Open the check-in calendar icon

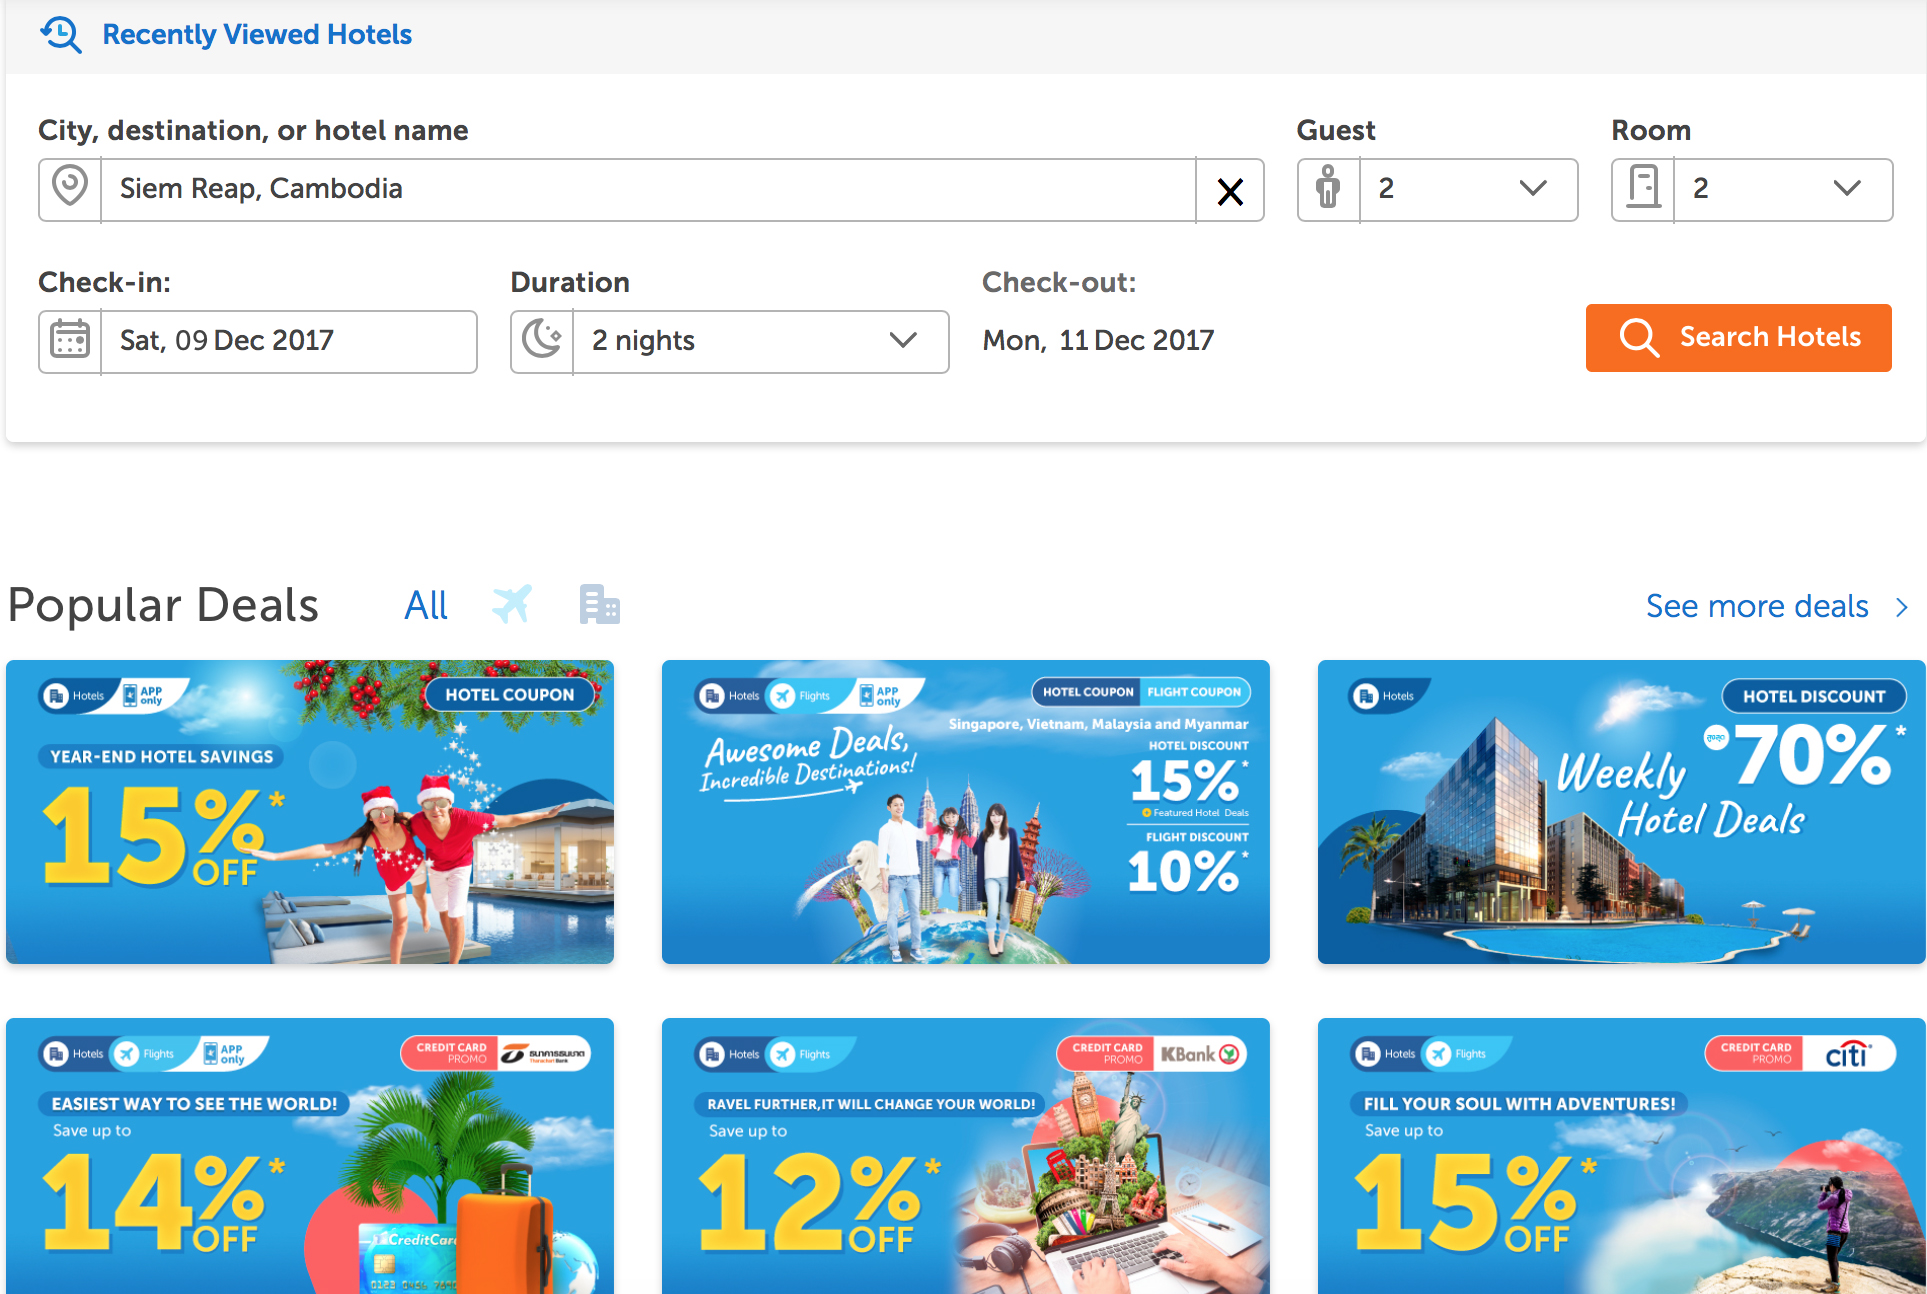click(70, 341)
